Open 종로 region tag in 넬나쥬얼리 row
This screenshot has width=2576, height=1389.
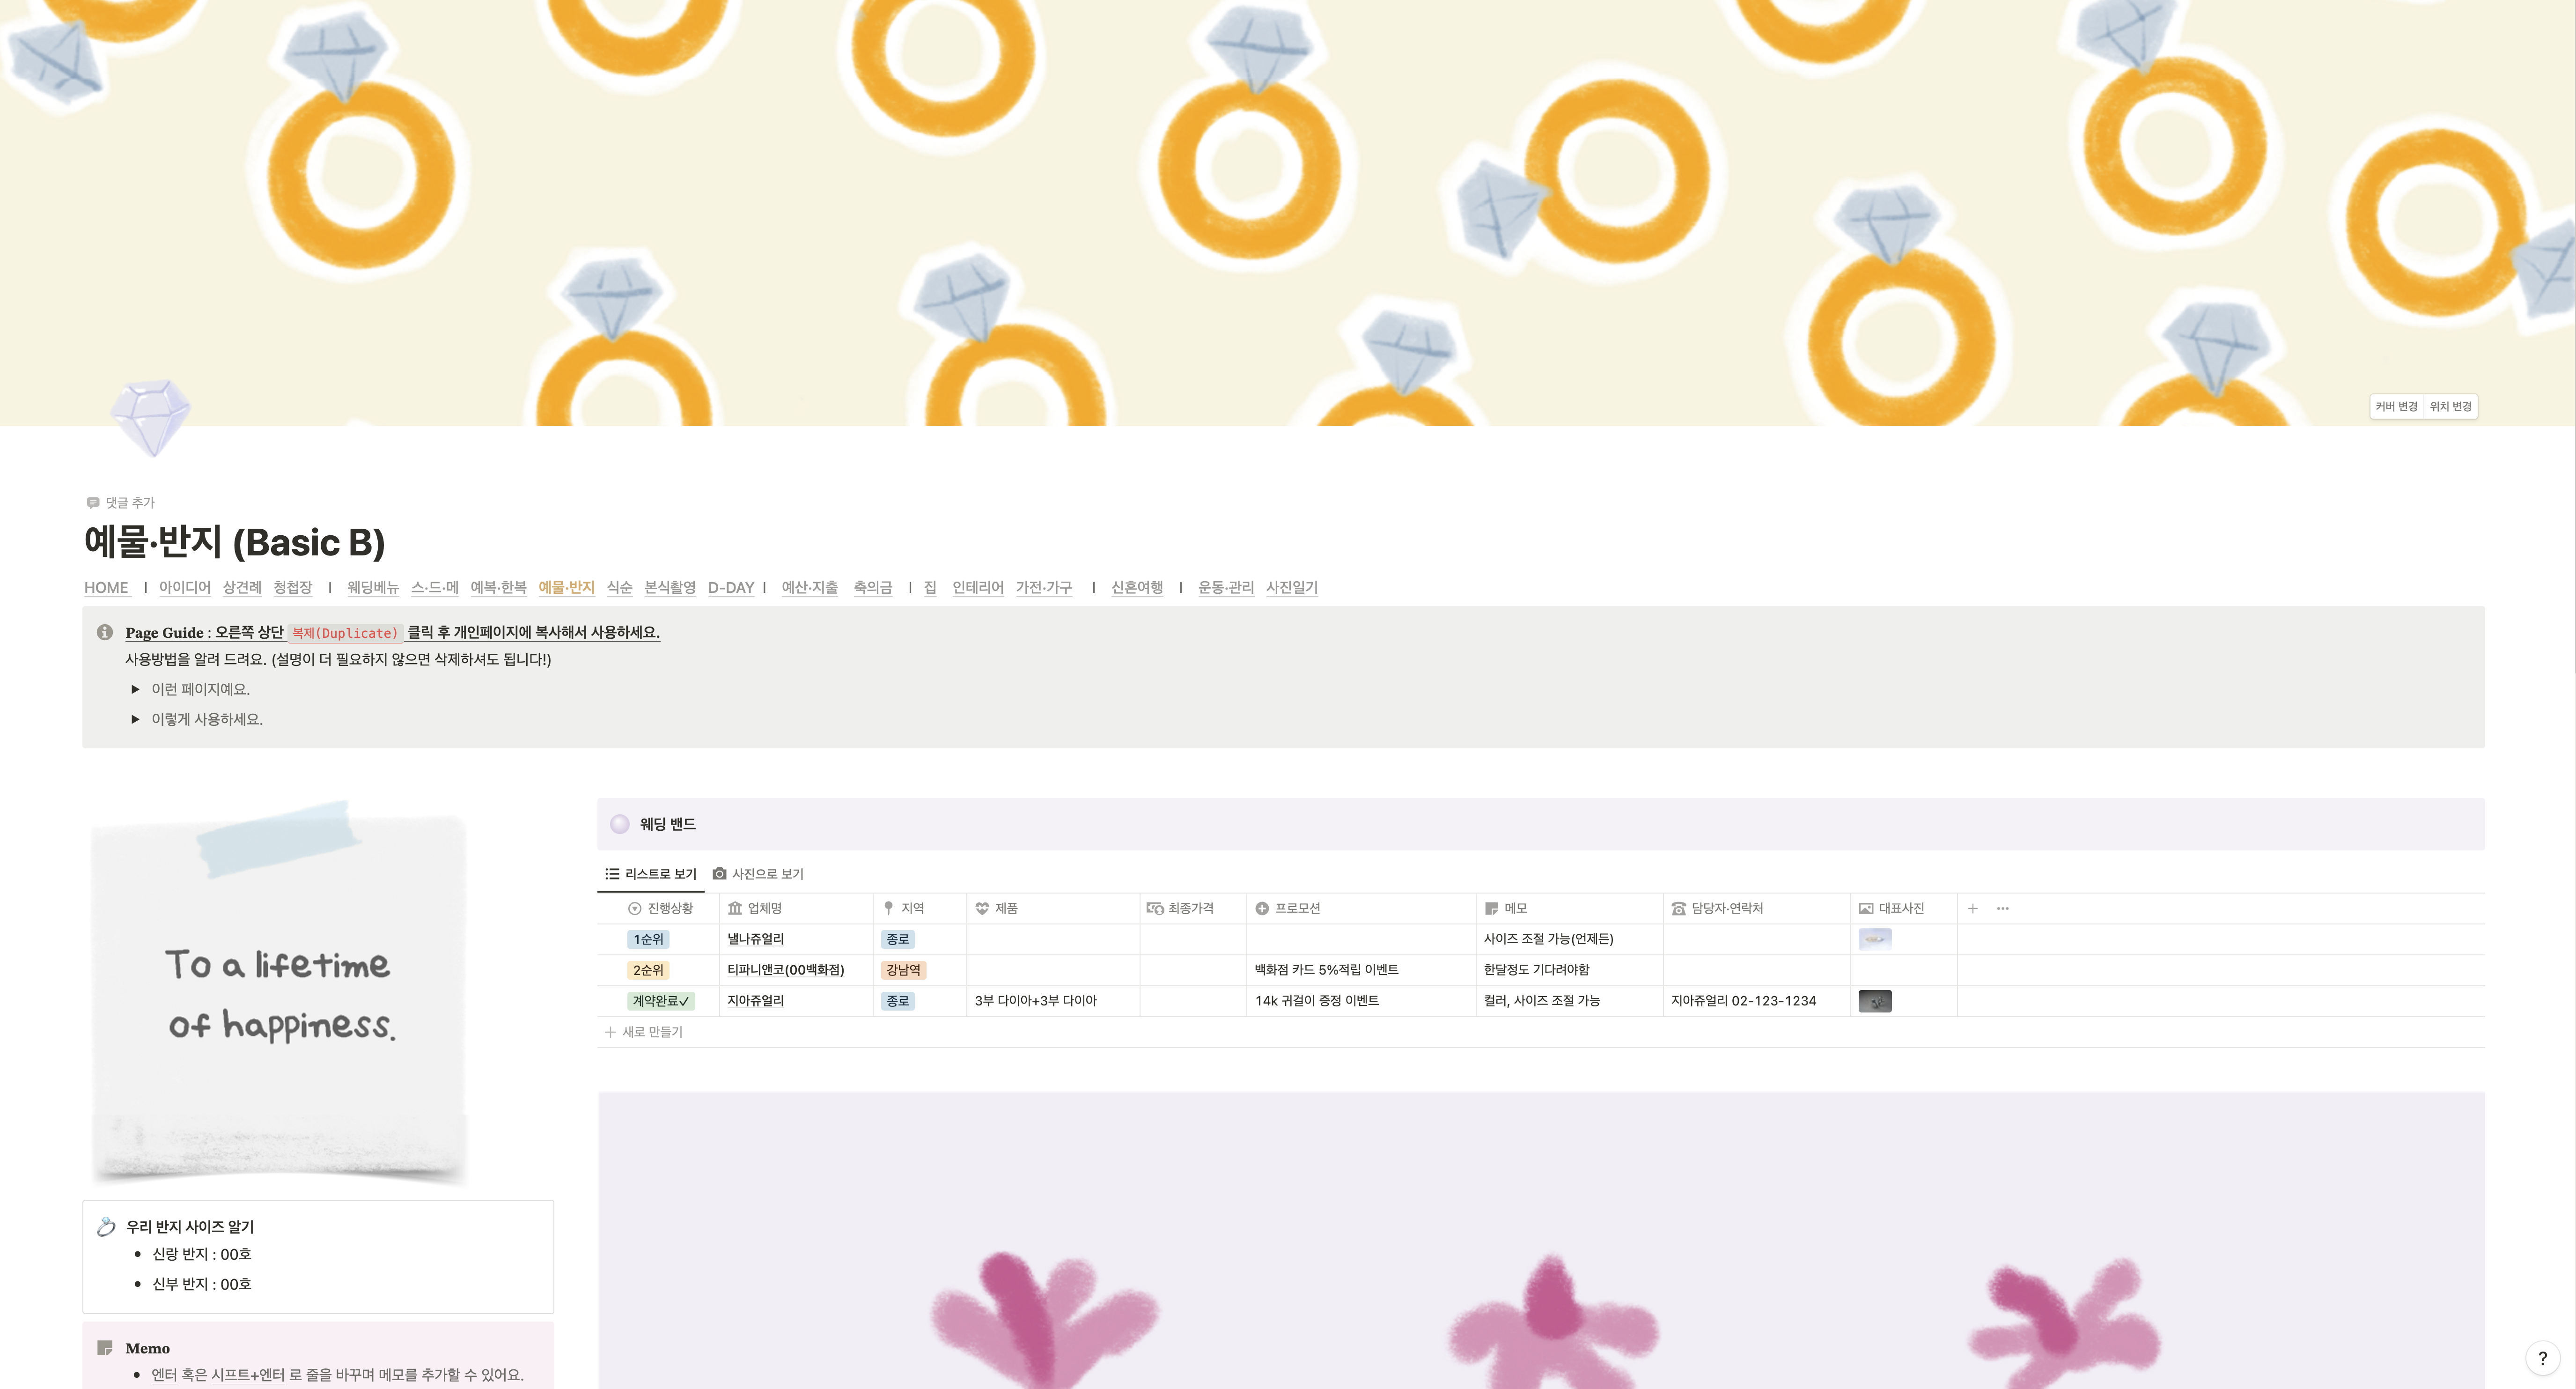[898, 940]
